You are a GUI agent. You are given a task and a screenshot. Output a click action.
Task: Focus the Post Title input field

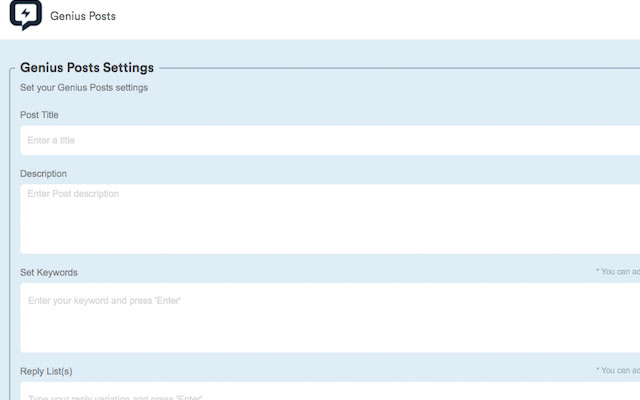point(330,140)
